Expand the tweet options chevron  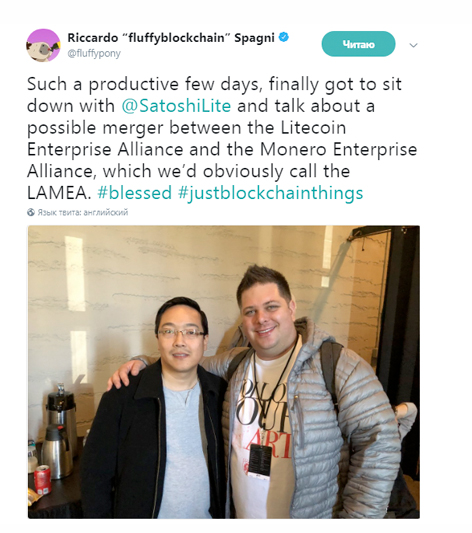pyautogui.click(x=413, y=45)
